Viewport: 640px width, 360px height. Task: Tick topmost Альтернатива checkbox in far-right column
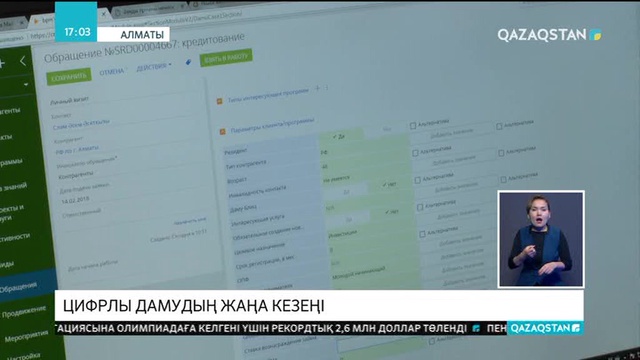pos(499,126)
